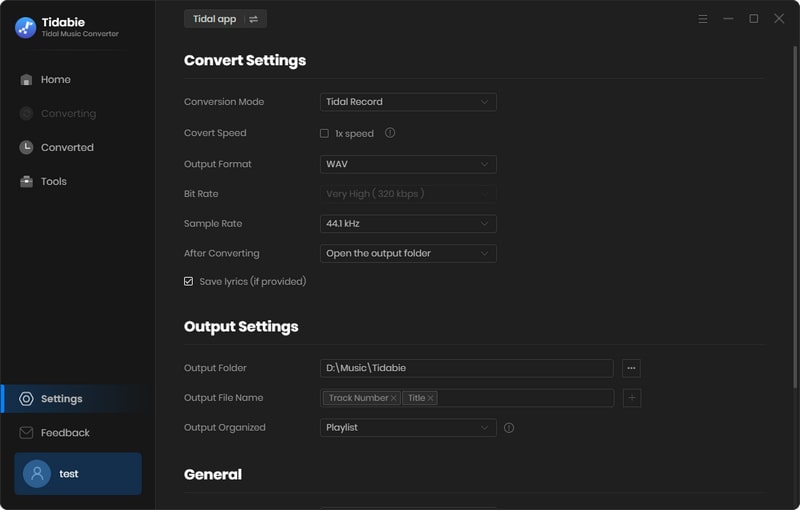Click the info icon next to Output Organized
The width and height of the screenshot is (800, 510).
tap(509, 428)
